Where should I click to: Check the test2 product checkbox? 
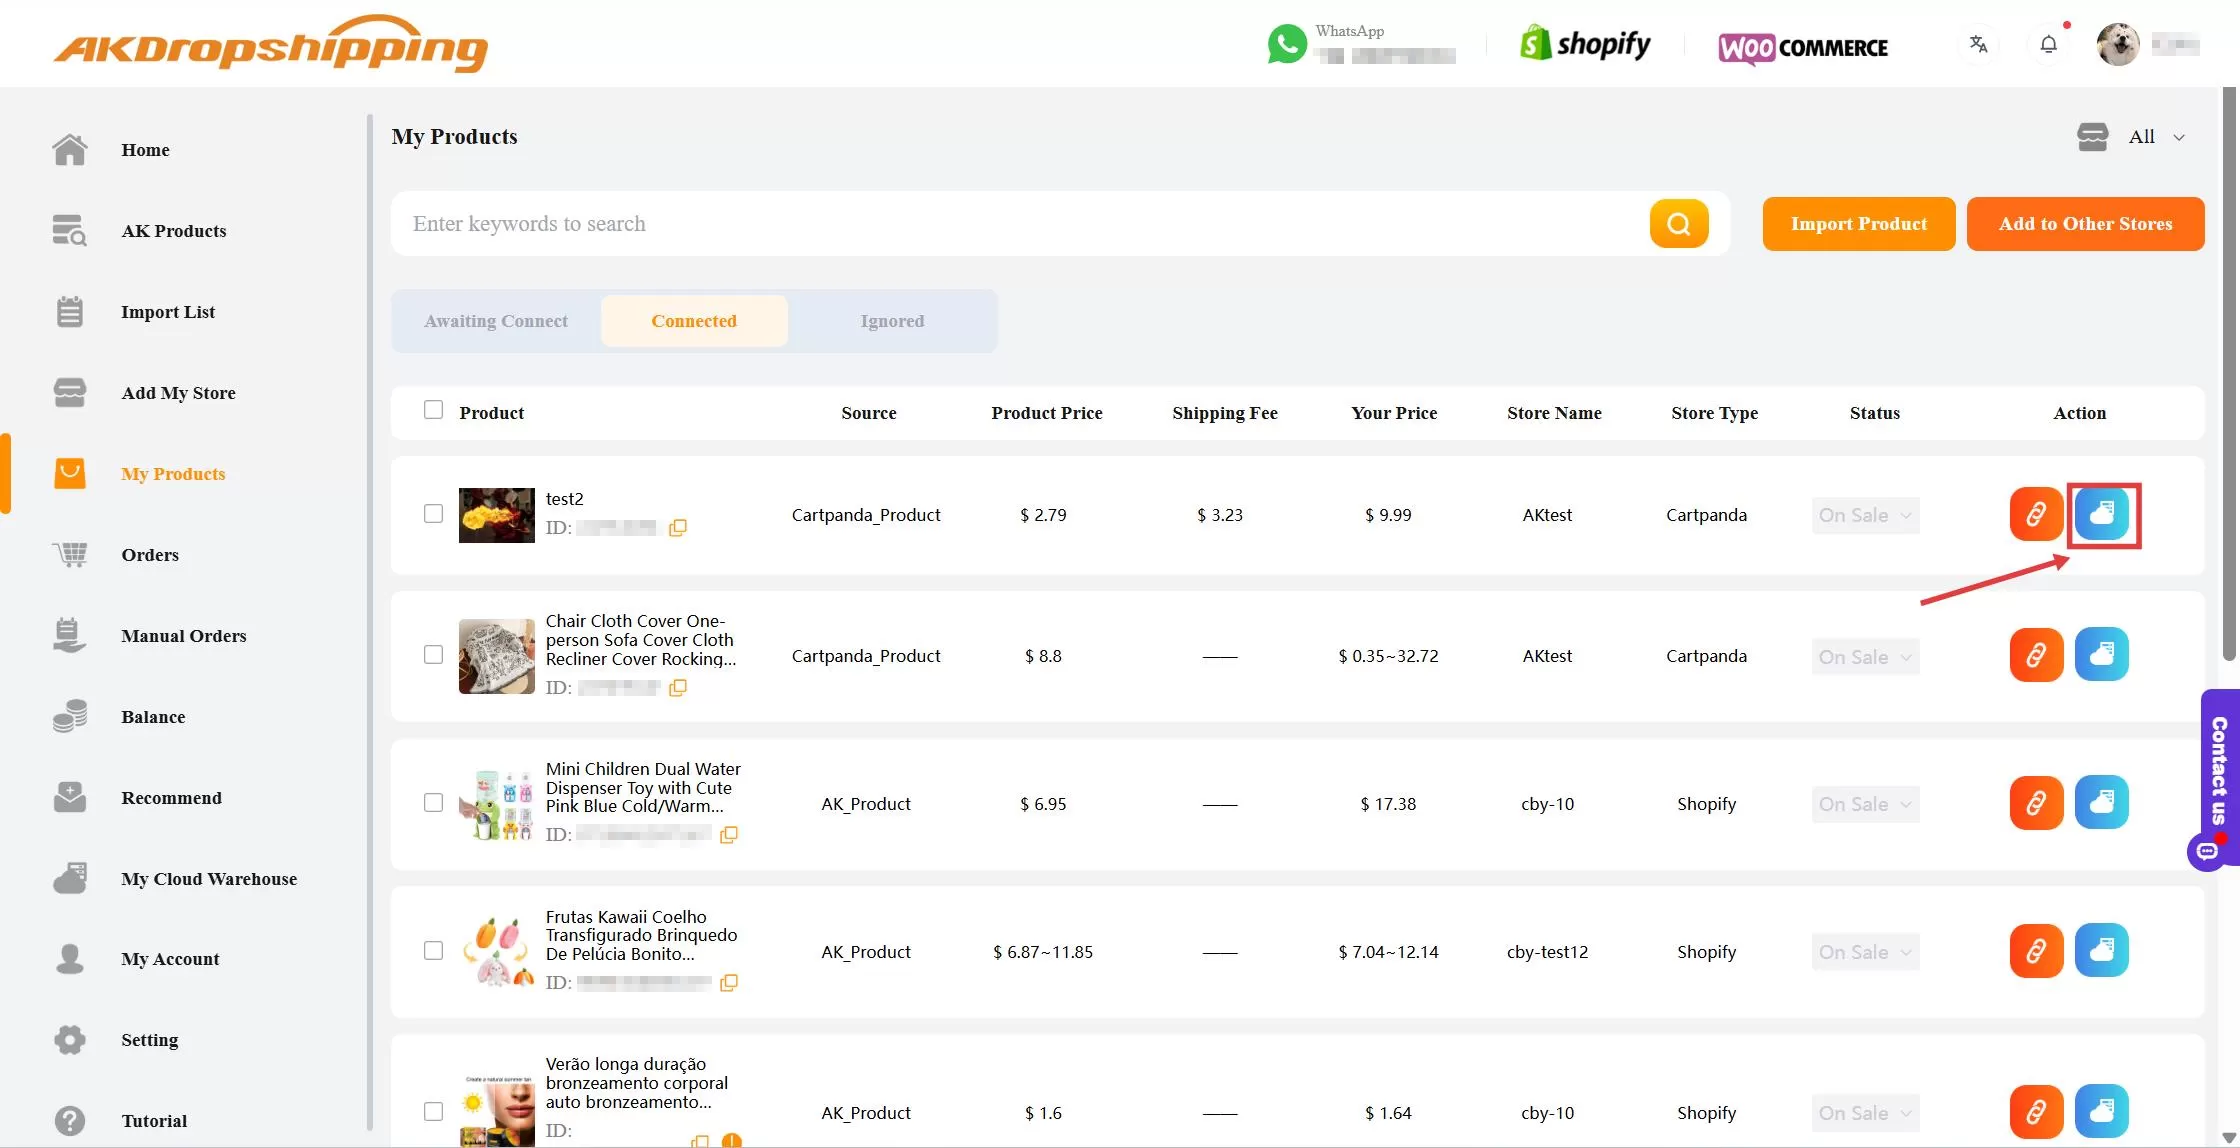[x=433, y=513]
